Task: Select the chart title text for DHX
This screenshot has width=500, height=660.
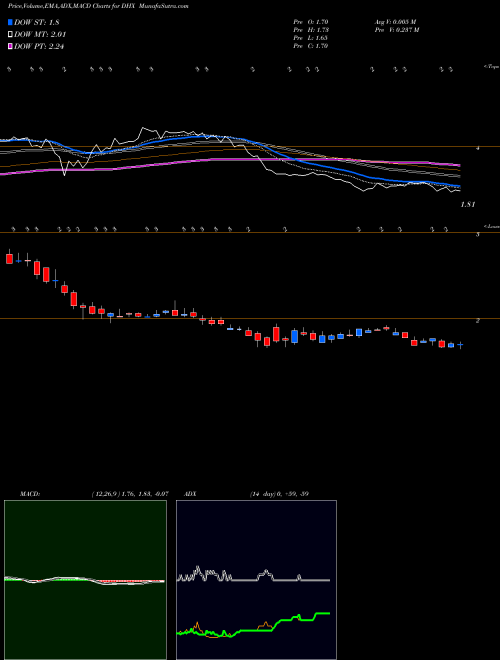Action: tap(98, 6)
